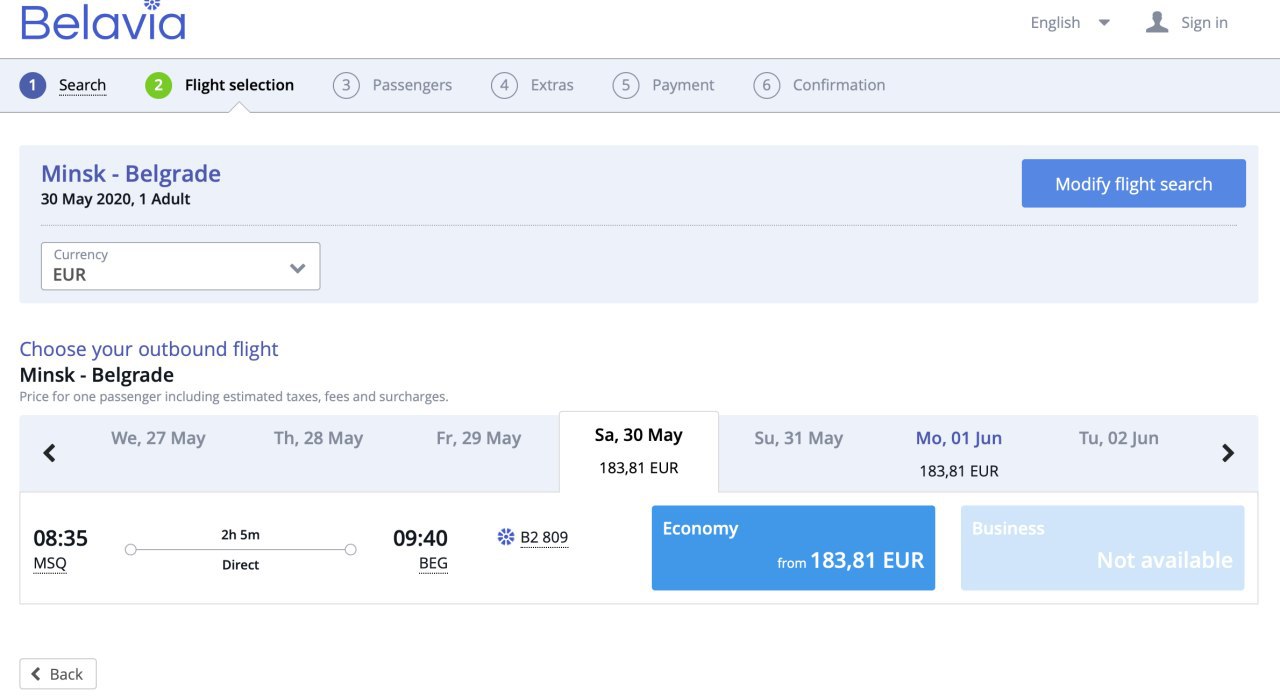Click the 183,81 EUR price under Mo, 01 Jun

pos(959,471)
